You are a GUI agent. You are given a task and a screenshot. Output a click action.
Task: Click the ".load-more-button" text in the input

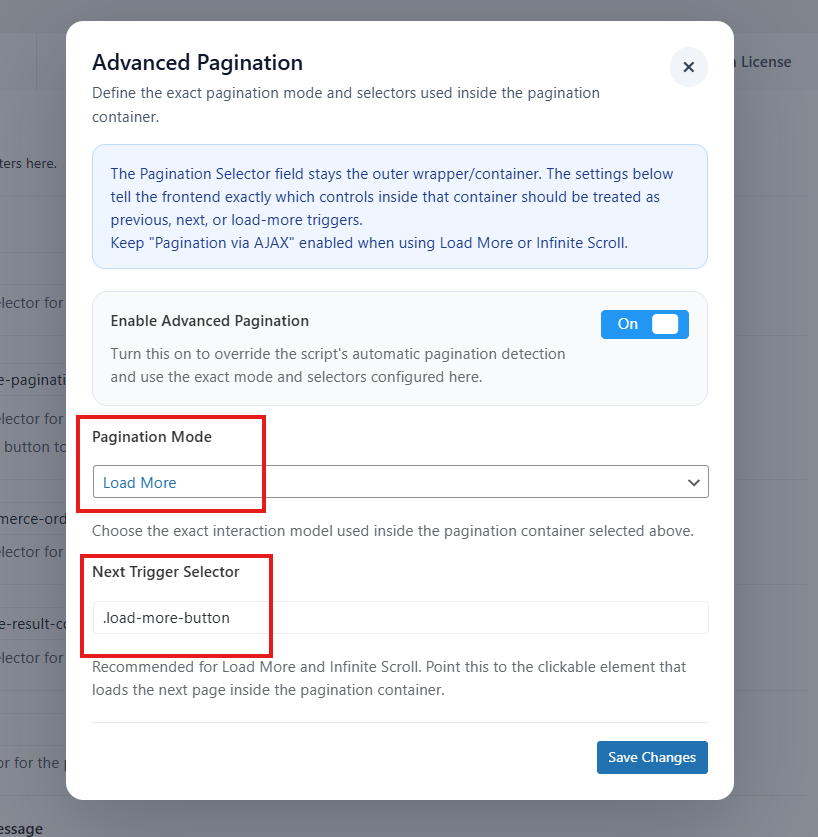point(167,618)
